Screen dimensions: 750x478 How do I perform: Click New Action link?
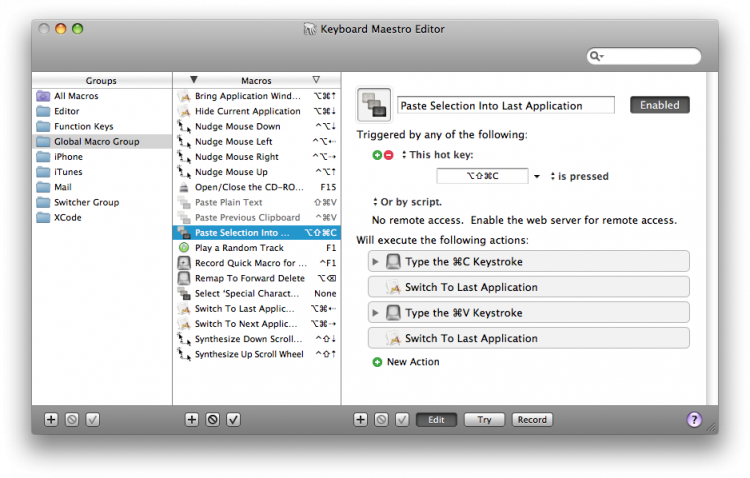click(413, 362)
